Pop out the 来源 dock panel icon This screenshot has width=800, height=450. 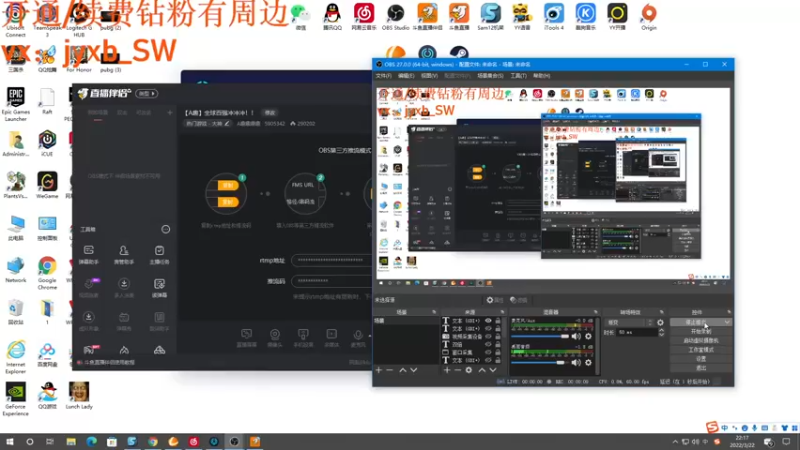[502, 312]
